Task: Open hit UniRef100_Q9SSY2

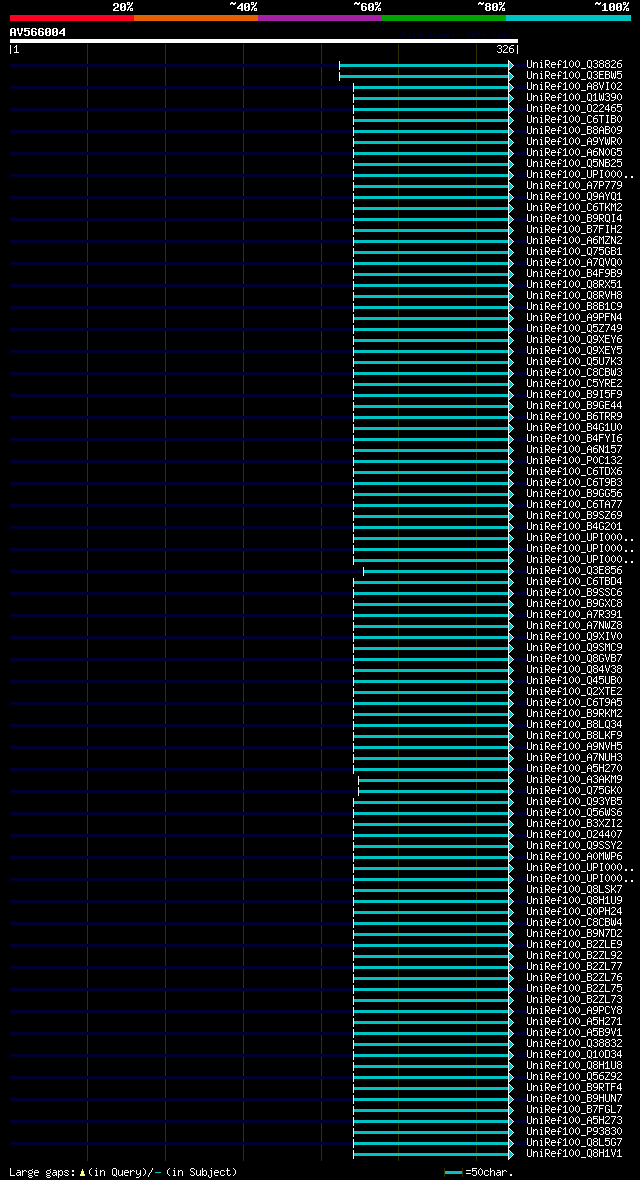Action: 574,845
